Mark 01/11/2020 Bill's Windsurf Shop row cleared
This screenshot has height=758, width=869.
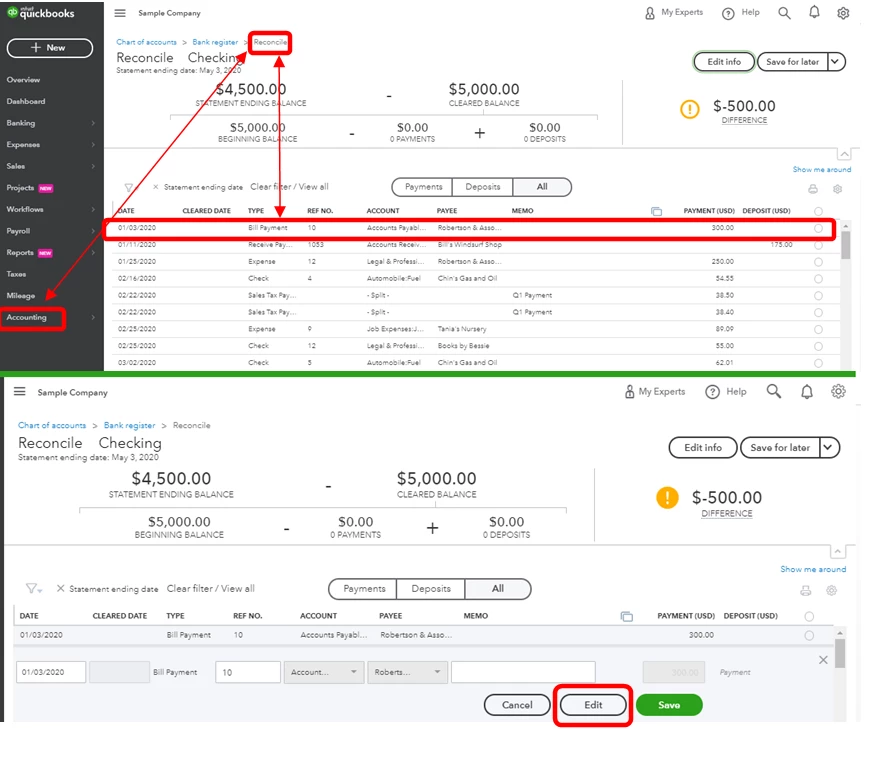(818, 245)
